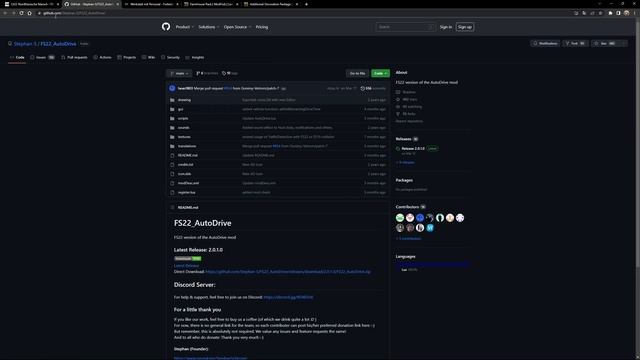Open the textures folder
Image resolution: width=640 pixels, height=360 pixels.
pos(184,137)
